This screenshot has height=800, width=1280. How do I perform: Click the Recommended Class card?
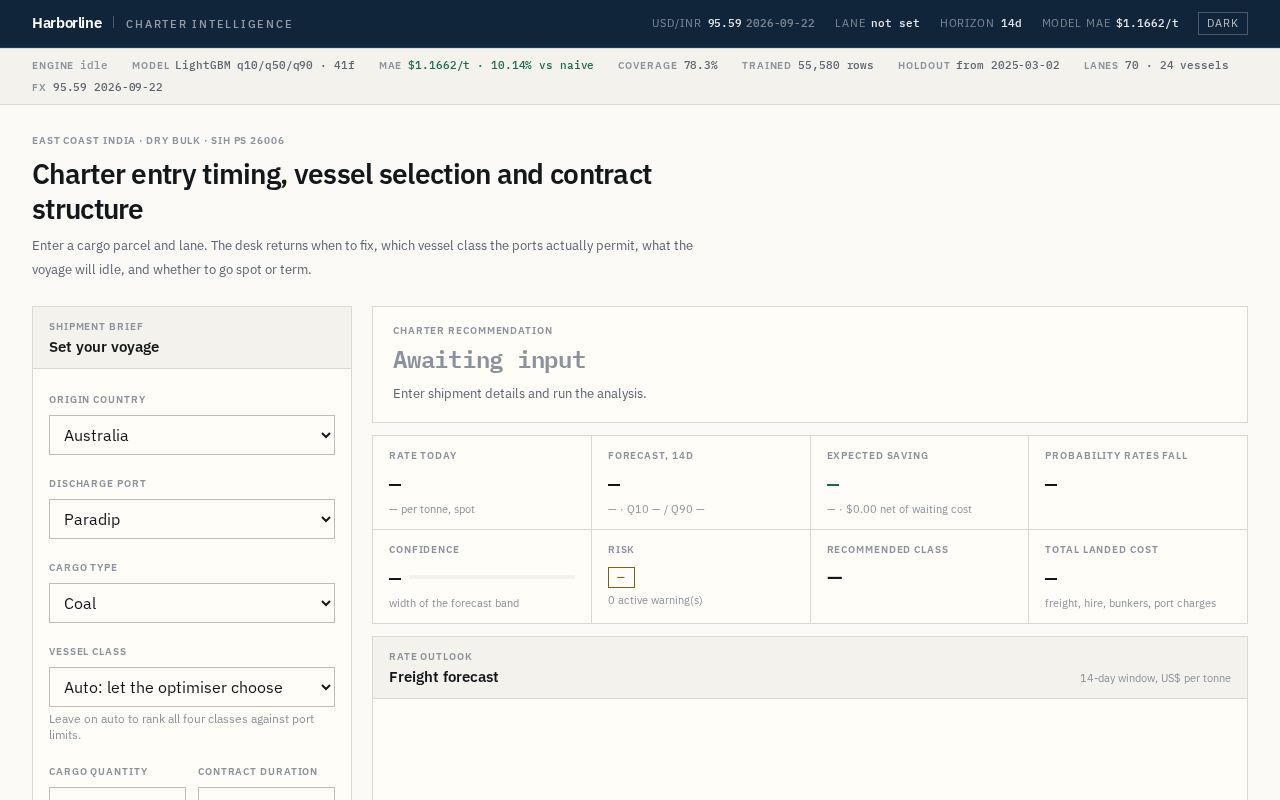919,577
